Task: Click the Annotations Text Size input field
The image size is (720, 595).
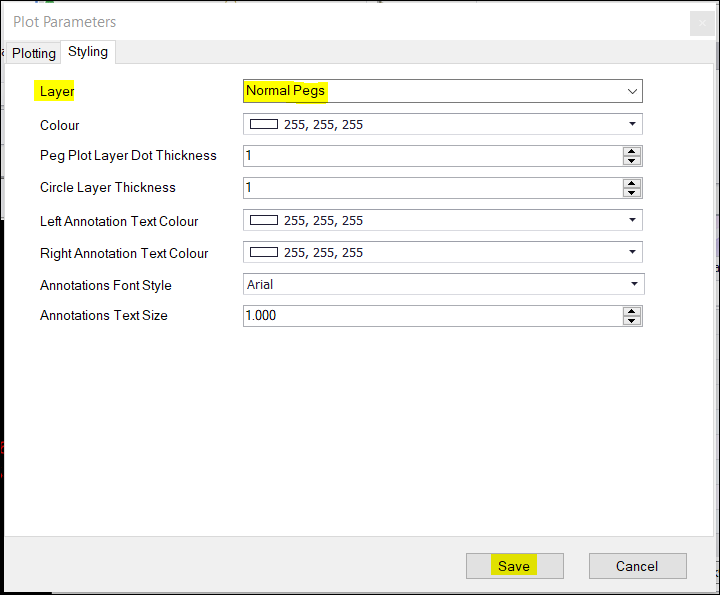Action: [x=430, y=316]
